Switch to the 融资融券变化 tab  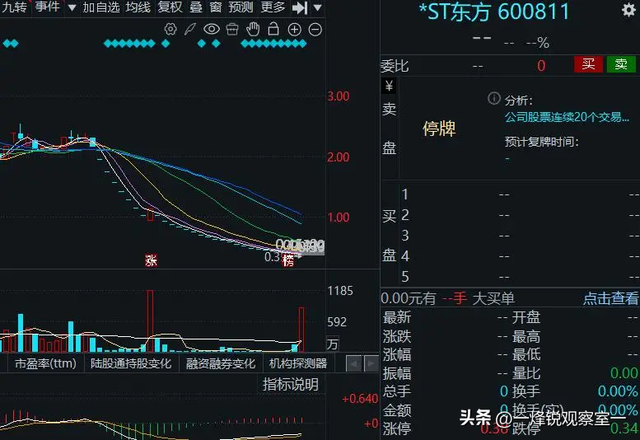coord(220,363)
